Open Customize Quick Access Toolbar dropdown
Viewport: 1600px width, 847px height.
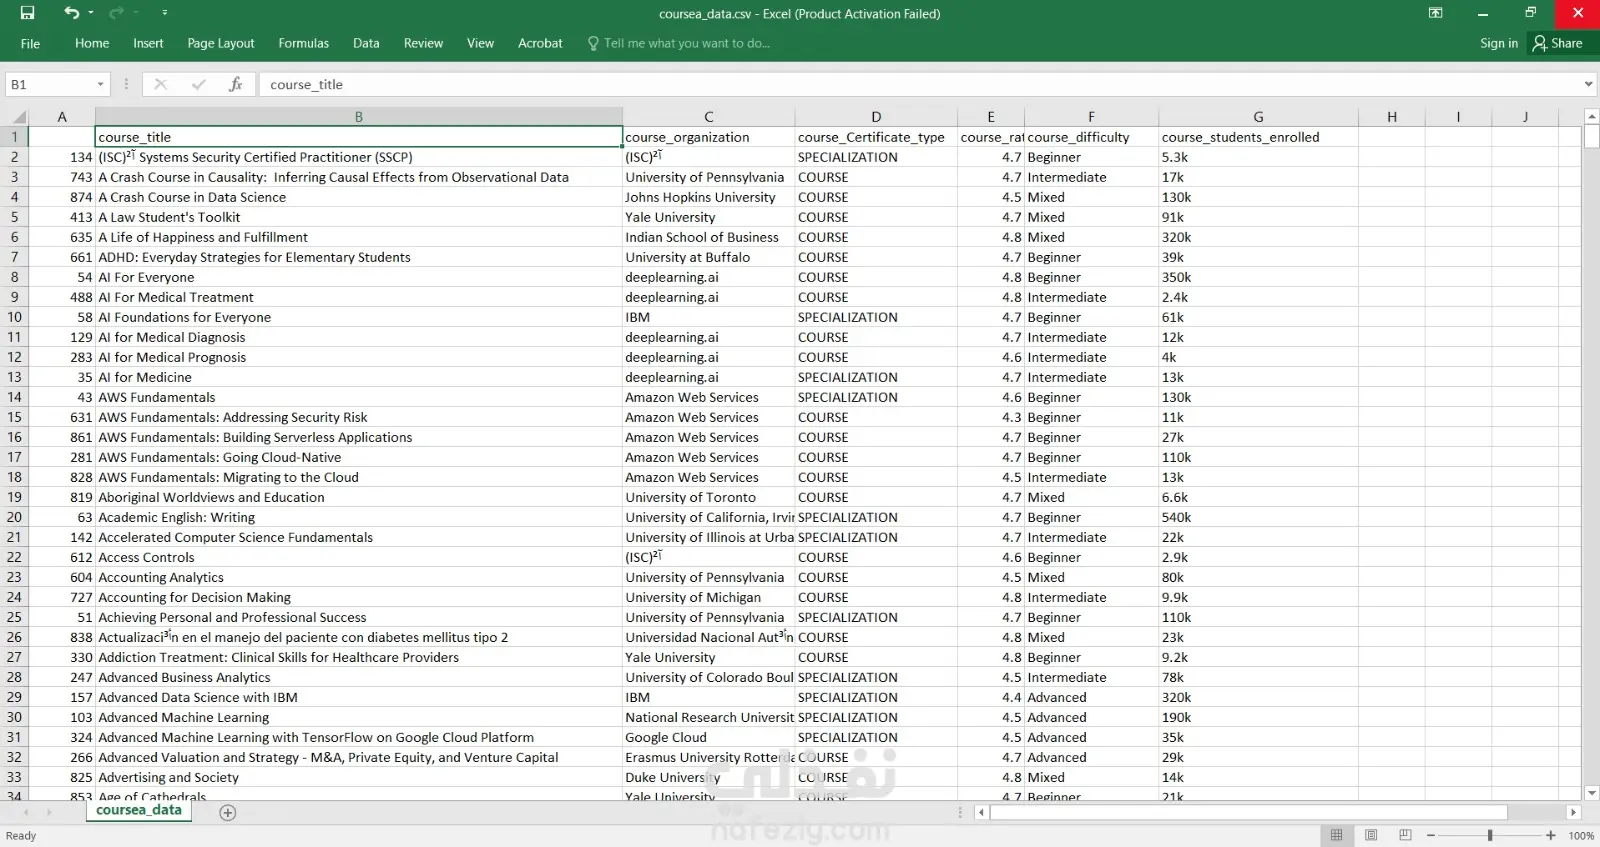click(x=164, y=13)
